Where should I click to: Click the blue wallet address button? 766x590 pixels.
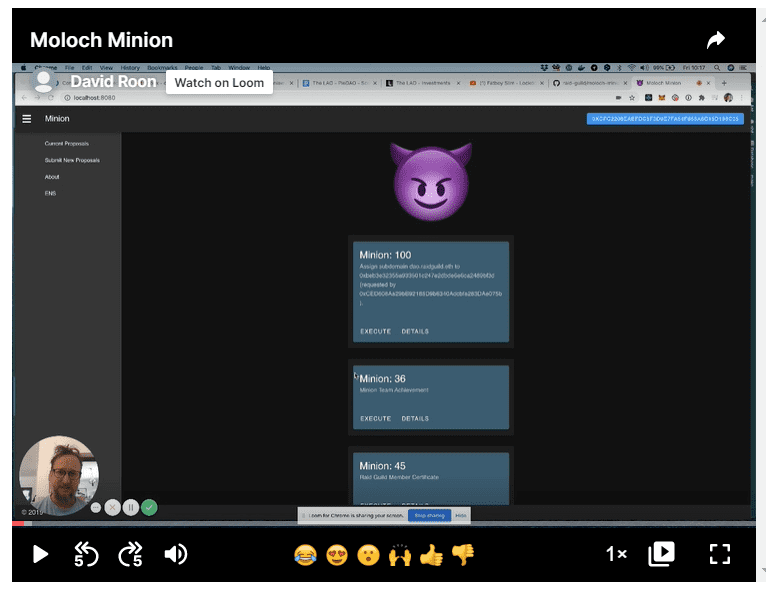point(665,119)
